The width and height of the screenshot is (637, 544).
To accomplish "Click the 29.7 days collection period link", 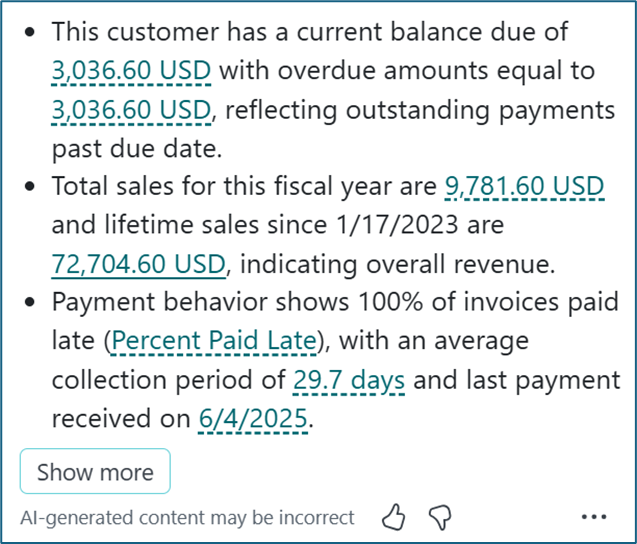I will (348, 381).
